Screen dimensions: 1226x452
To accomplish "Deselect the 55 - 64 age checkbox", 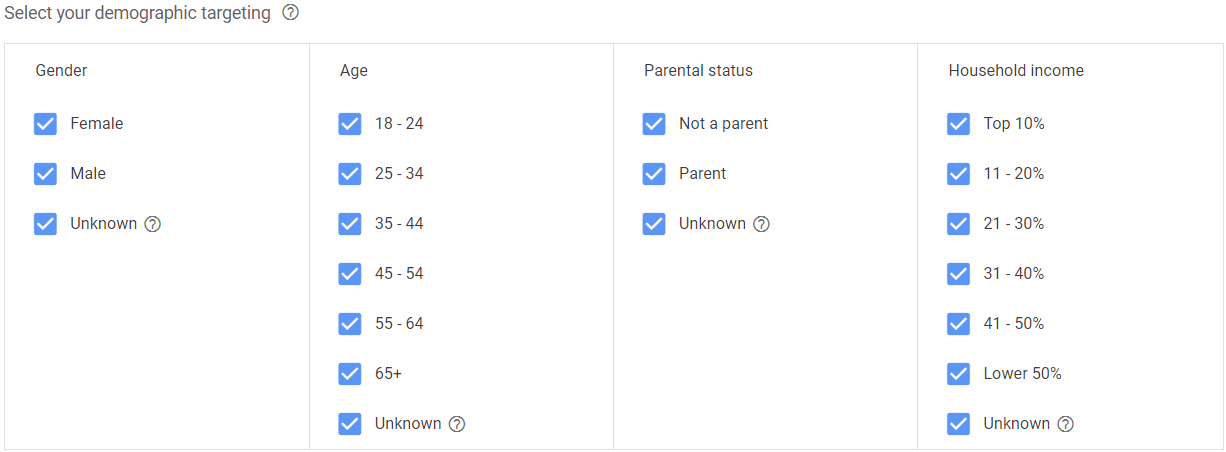I will [350, 324].
